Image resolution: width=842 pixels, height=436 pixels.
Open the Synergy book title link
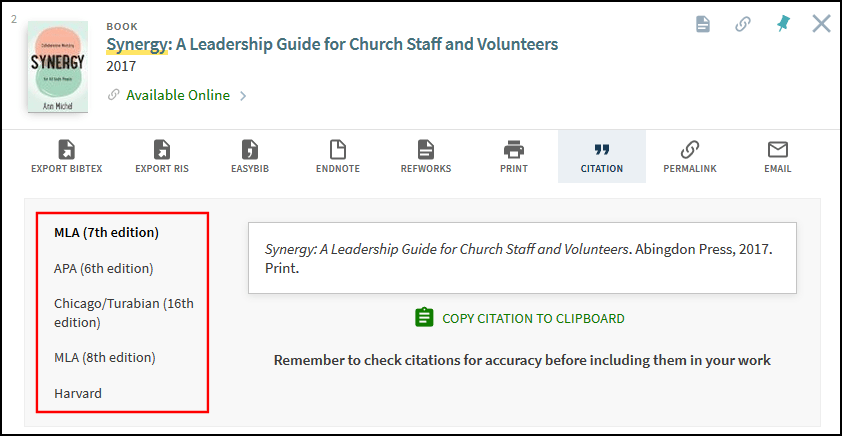click(332, 44)
